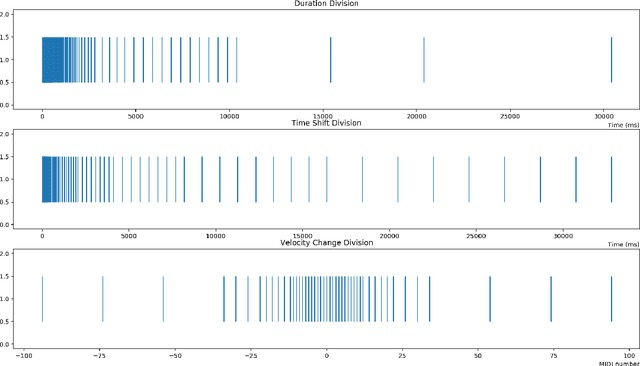Click the 2.0 y-axis tick in Duration Division
The image size is (640, 366).
(x=5, y=15)
